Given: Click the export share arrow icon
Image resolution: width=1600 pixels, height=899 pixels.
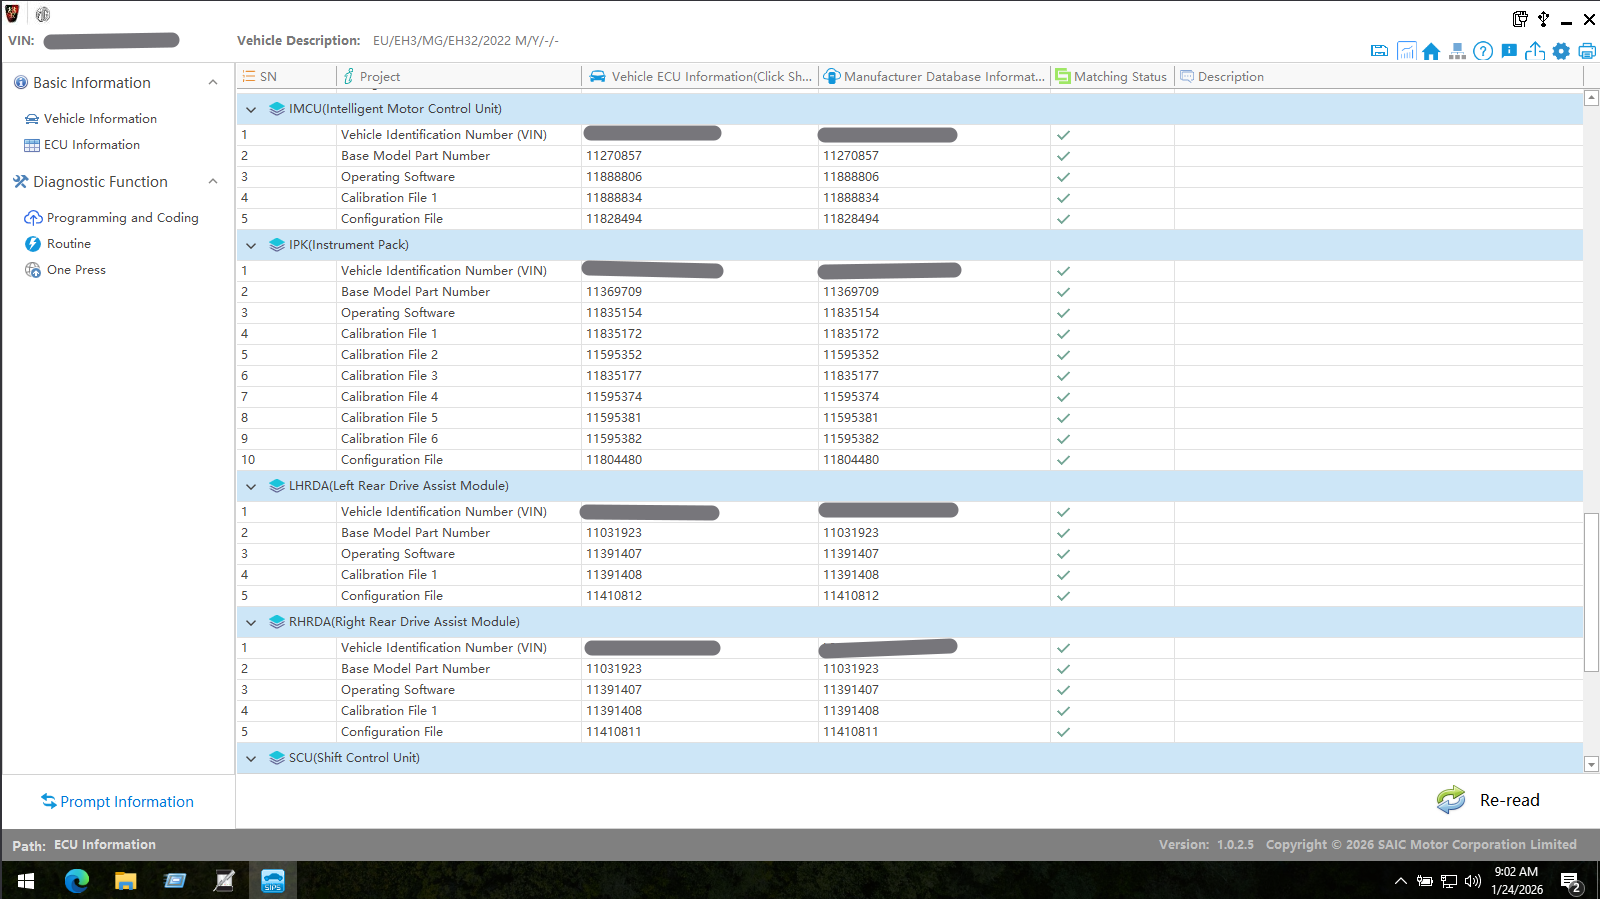Looking at the screenshot, I should 1535,51.
